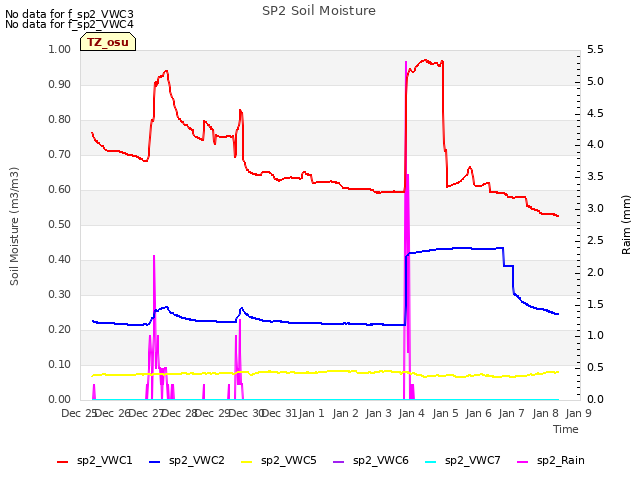Image resolution: width=640 pixels, height=480 pixels.
Task: Click the sp2_VWC2 blue legend swatch
Action: 154,462
